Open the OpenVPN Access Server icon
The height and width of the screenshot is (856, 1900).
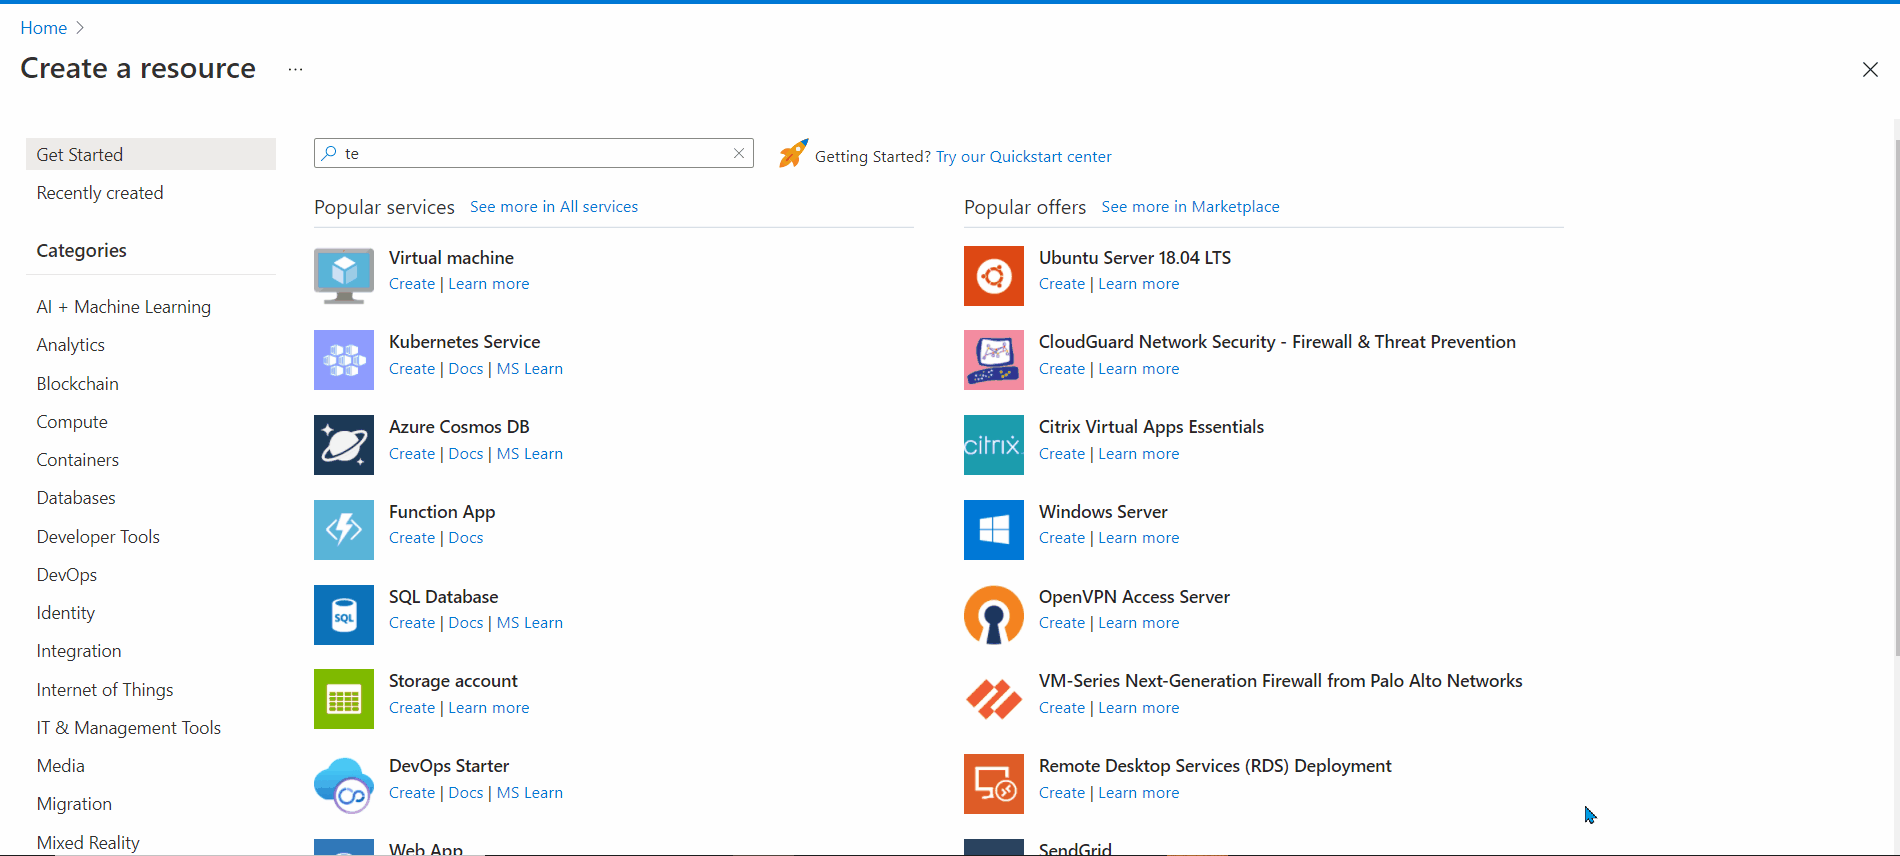993,615
